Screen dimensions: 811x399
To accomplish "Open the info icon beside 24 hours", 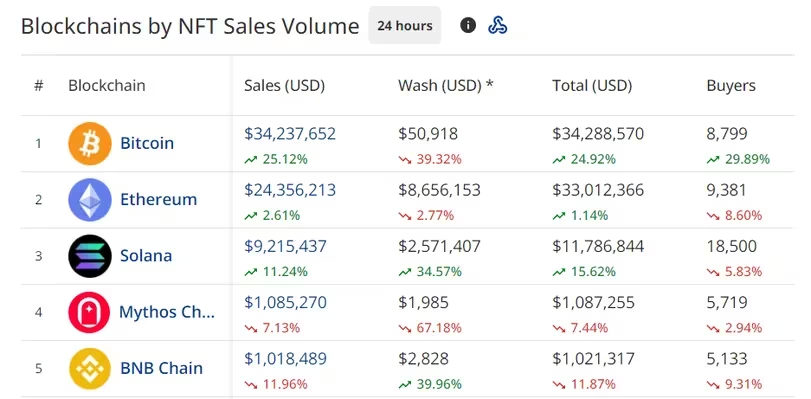I will (468, 25).
